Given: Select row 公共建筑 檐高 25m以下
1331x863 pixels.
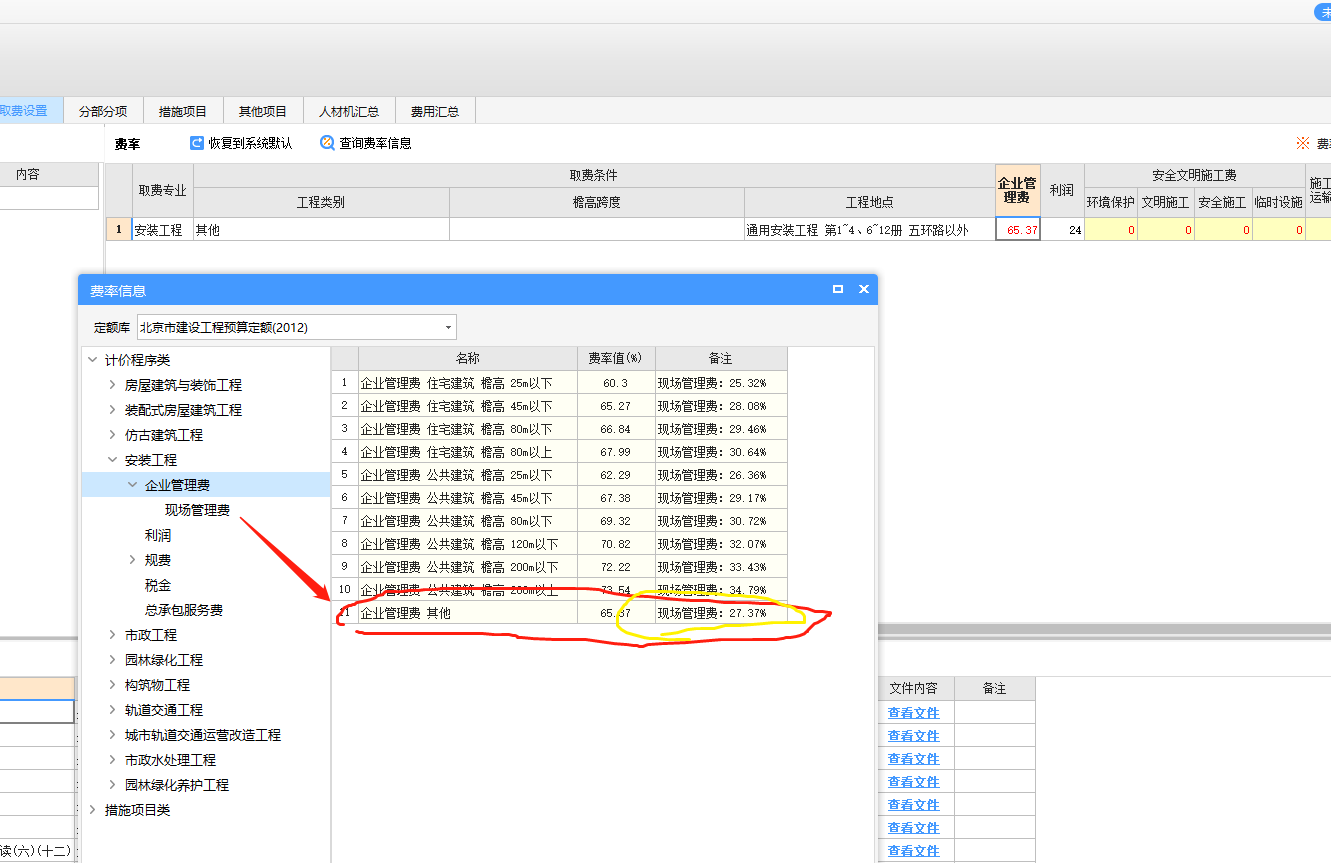Looking at the screenshot, I should [560, 474].
